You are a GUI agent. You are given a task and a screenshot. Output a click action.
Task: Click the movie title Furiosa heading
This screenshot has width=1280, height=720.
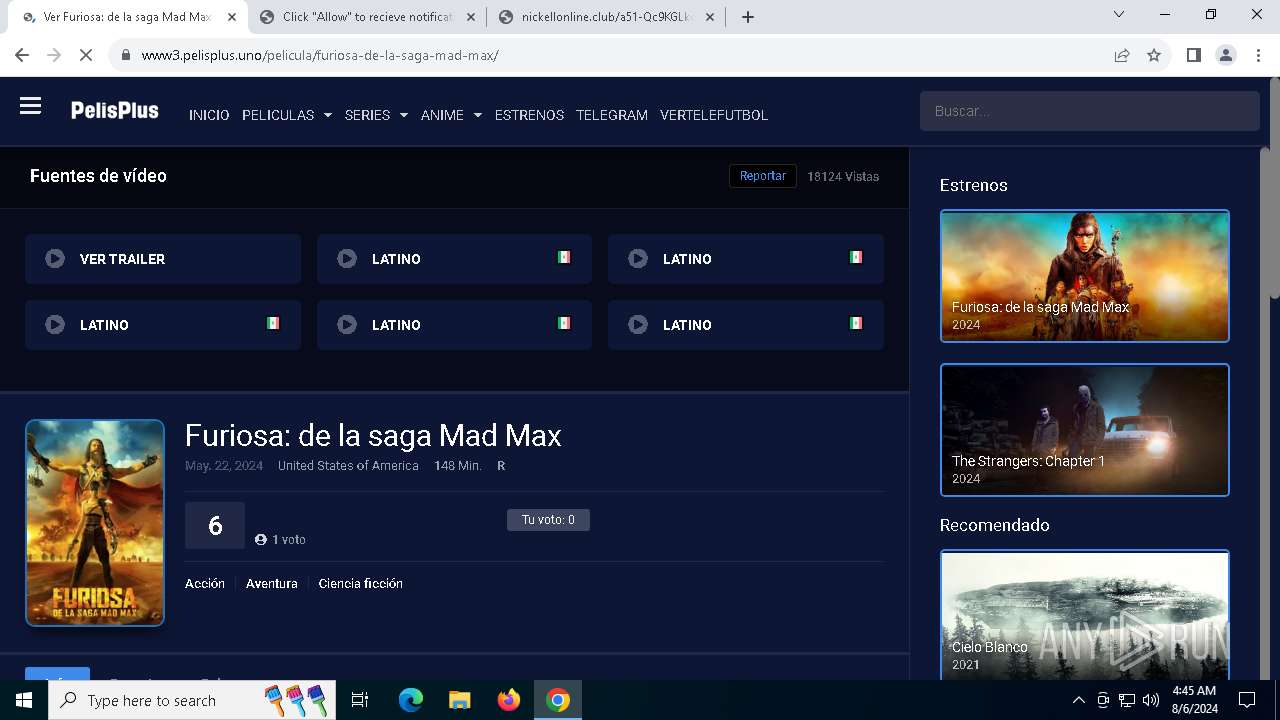373,435
